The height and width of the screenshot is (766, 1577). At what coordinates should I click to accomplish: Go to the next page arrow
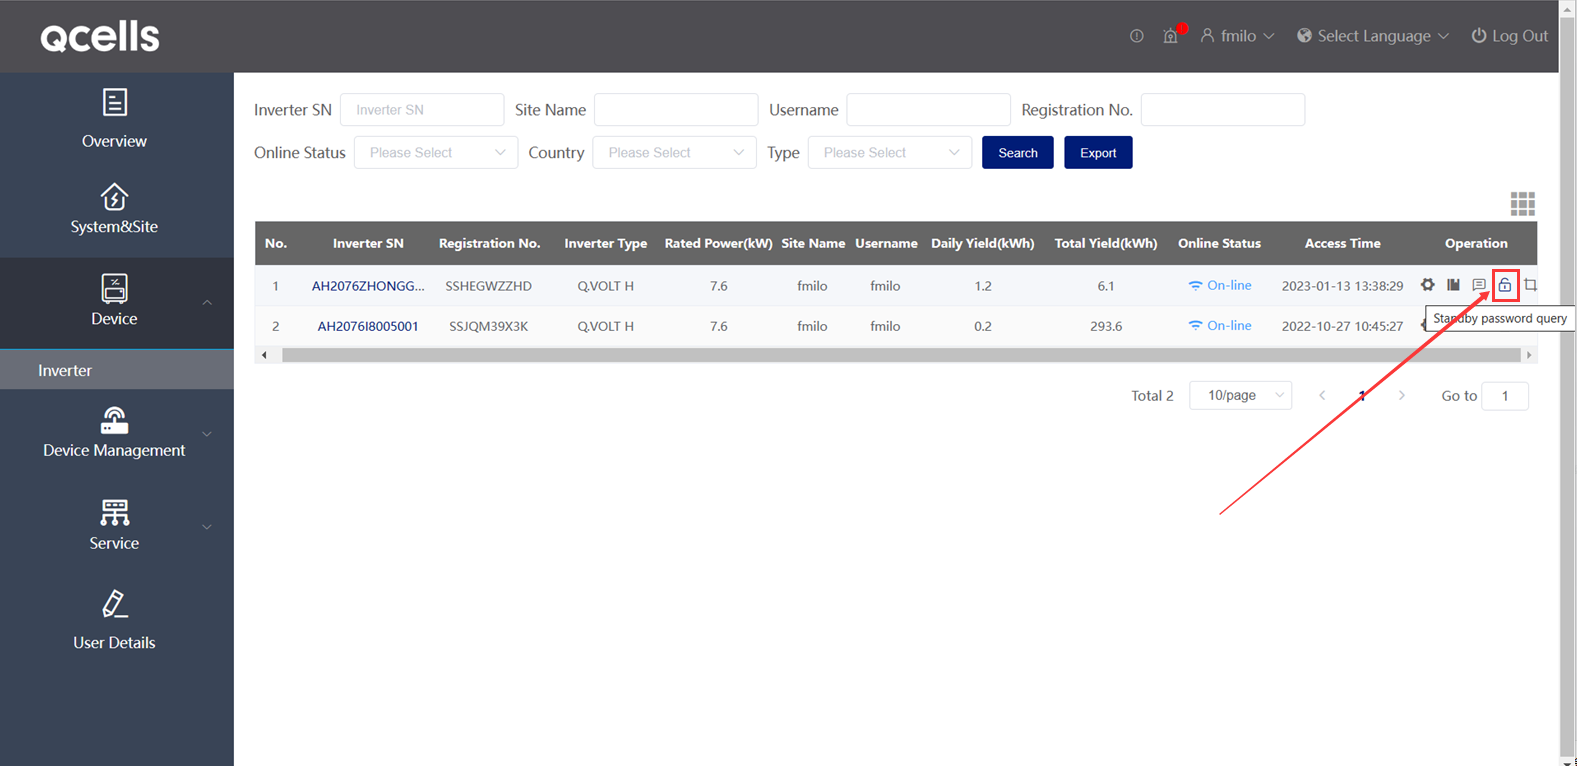coord(1402,395)
